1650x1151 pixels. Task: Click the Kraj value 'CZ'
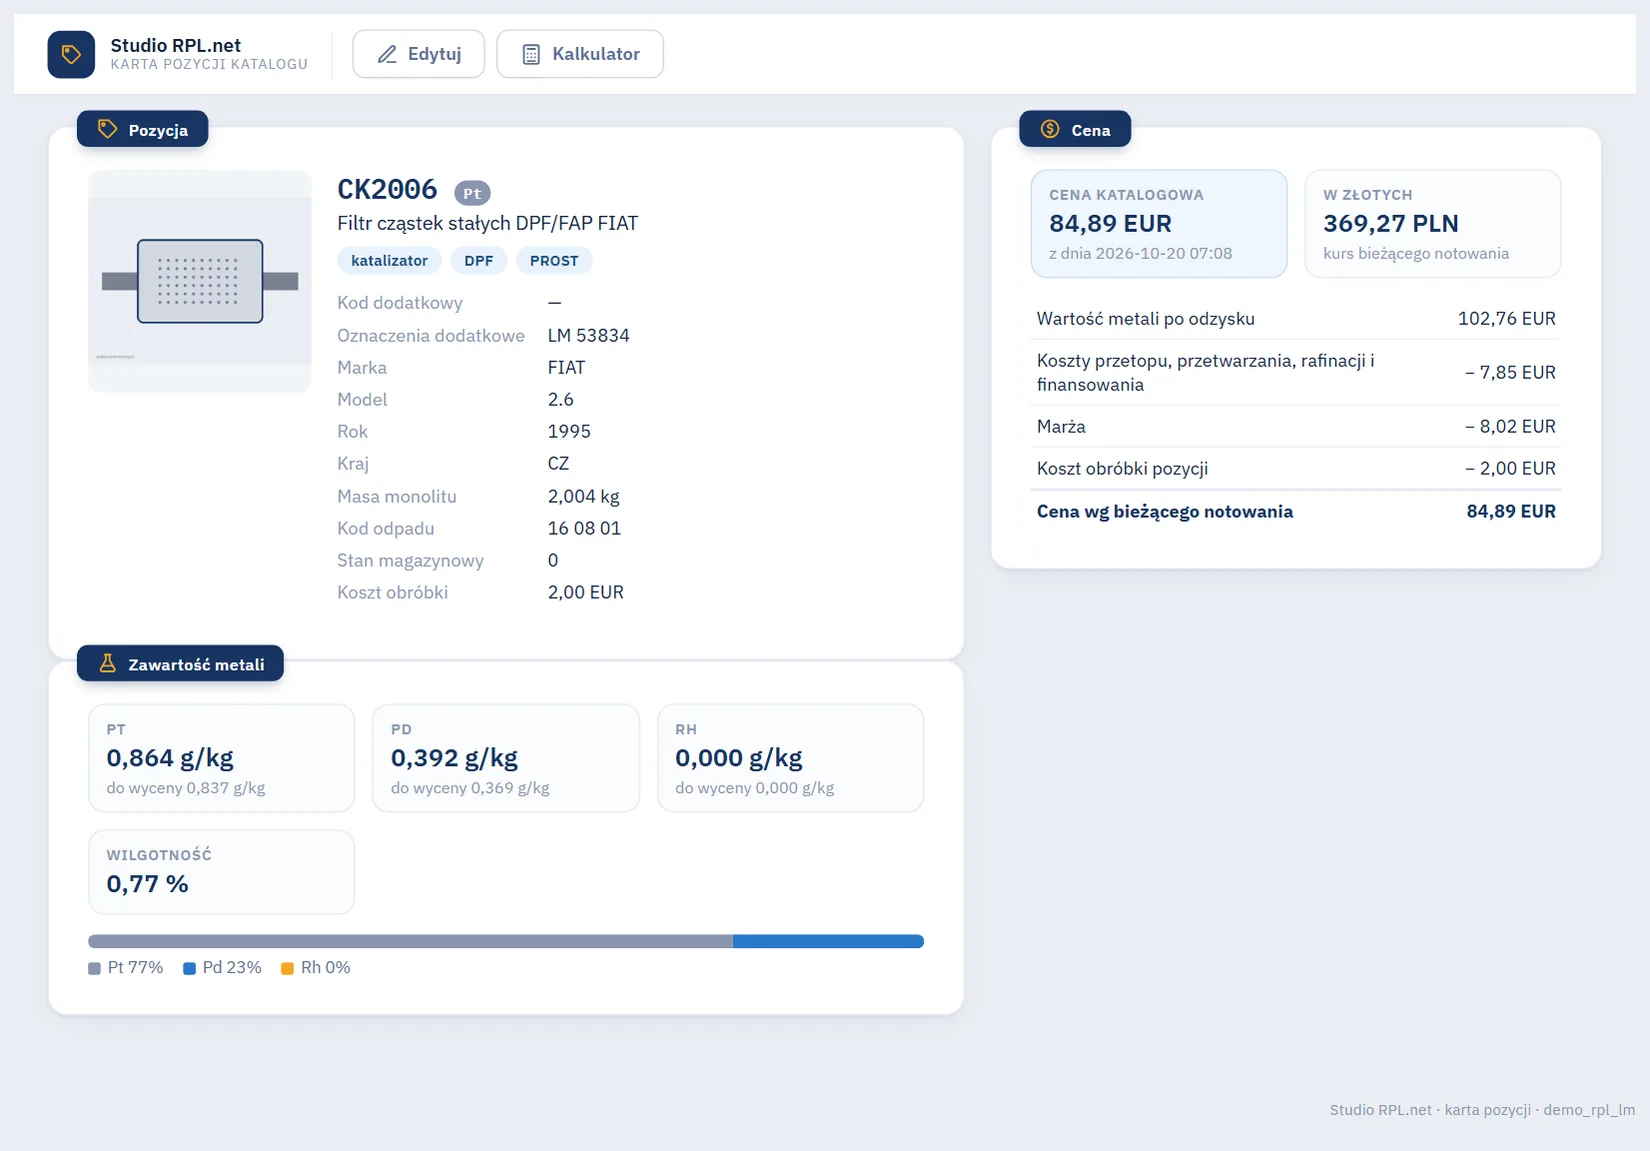pyautogui.click(x=558, y=463)
